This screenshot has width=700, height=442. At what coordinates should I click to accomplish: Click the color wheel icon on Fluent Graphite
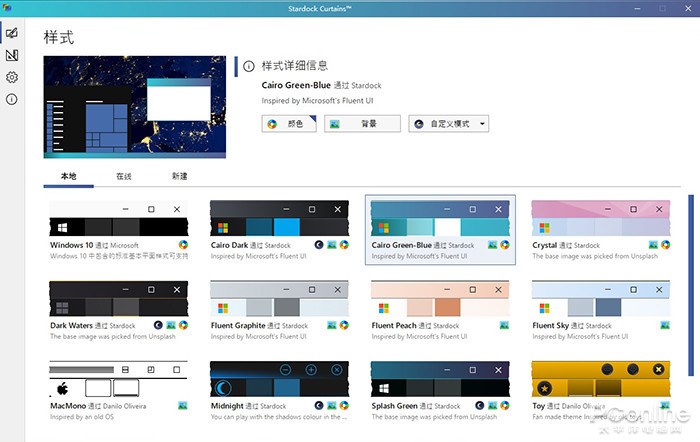click(x=344, y=325)
